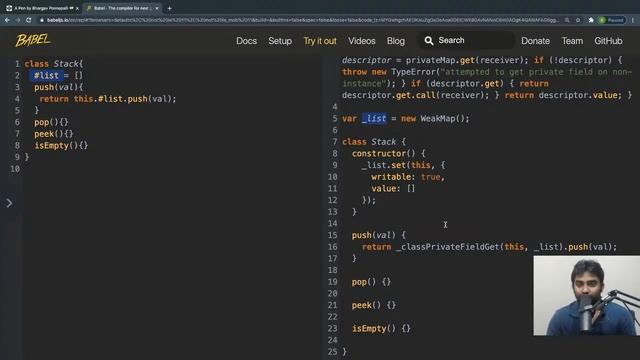The image size is (640, 360).
Task: Open the Team page
Action: [572, 41]
